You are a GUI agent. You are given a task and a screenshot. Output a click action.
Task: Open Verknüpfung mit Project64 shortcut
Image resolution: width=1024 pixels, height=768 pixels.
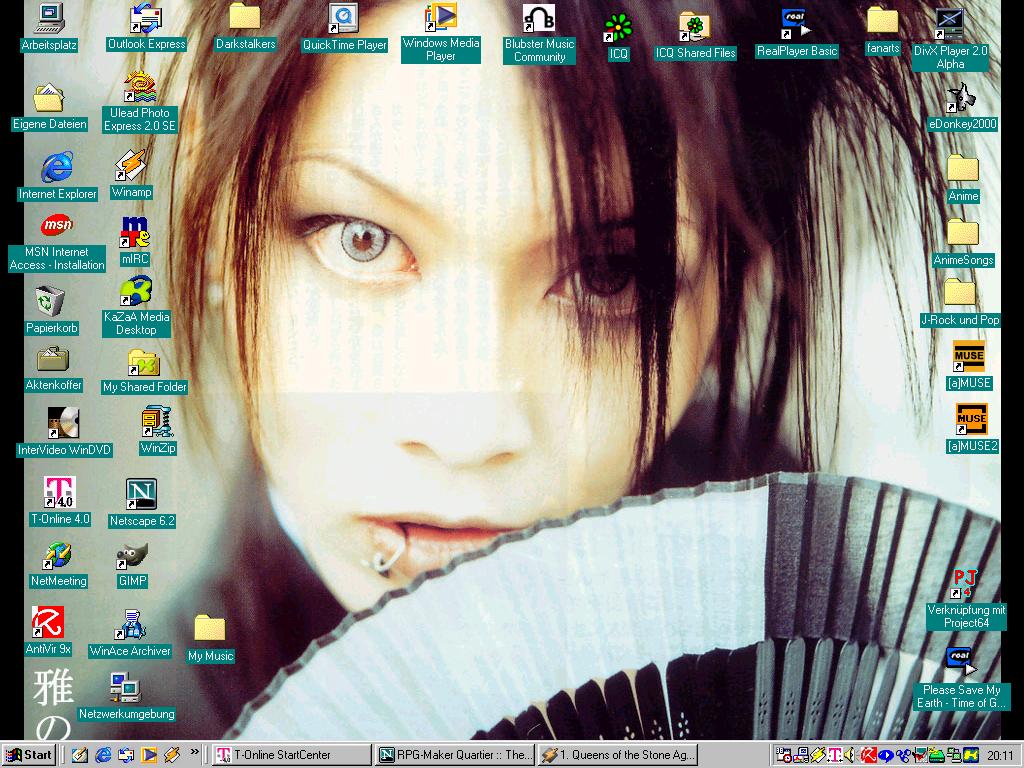point(967,600)
